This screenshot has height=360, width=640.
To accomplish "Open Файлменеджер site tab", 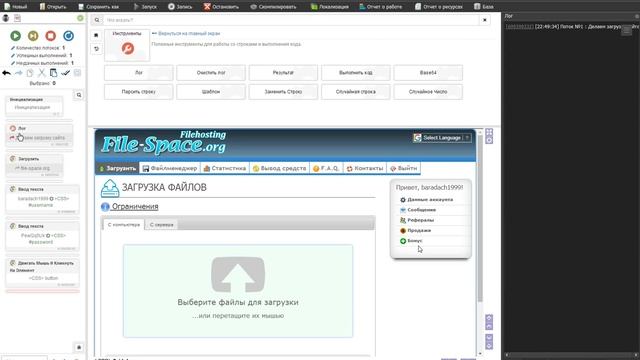I will tap(169, 168).
